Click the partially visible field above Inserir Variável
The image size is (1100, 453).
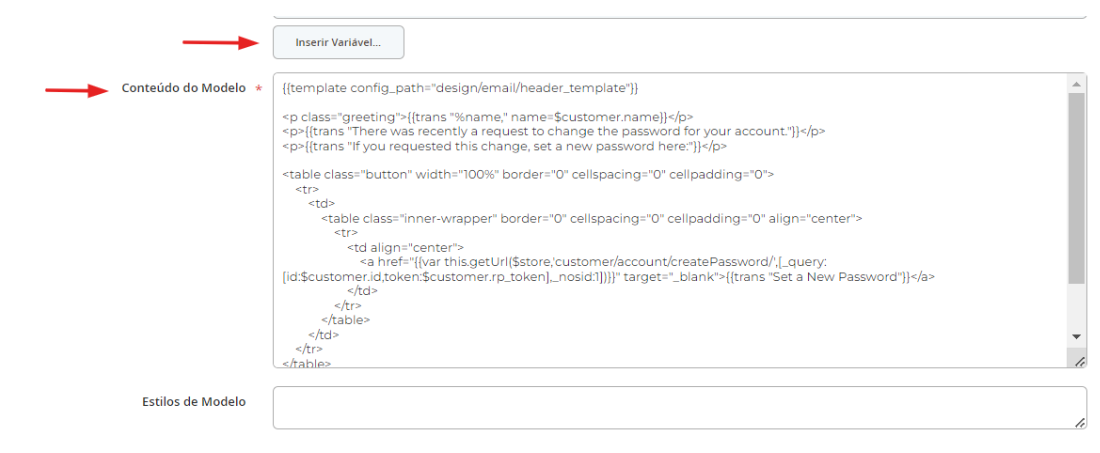(x=678, y=11)
